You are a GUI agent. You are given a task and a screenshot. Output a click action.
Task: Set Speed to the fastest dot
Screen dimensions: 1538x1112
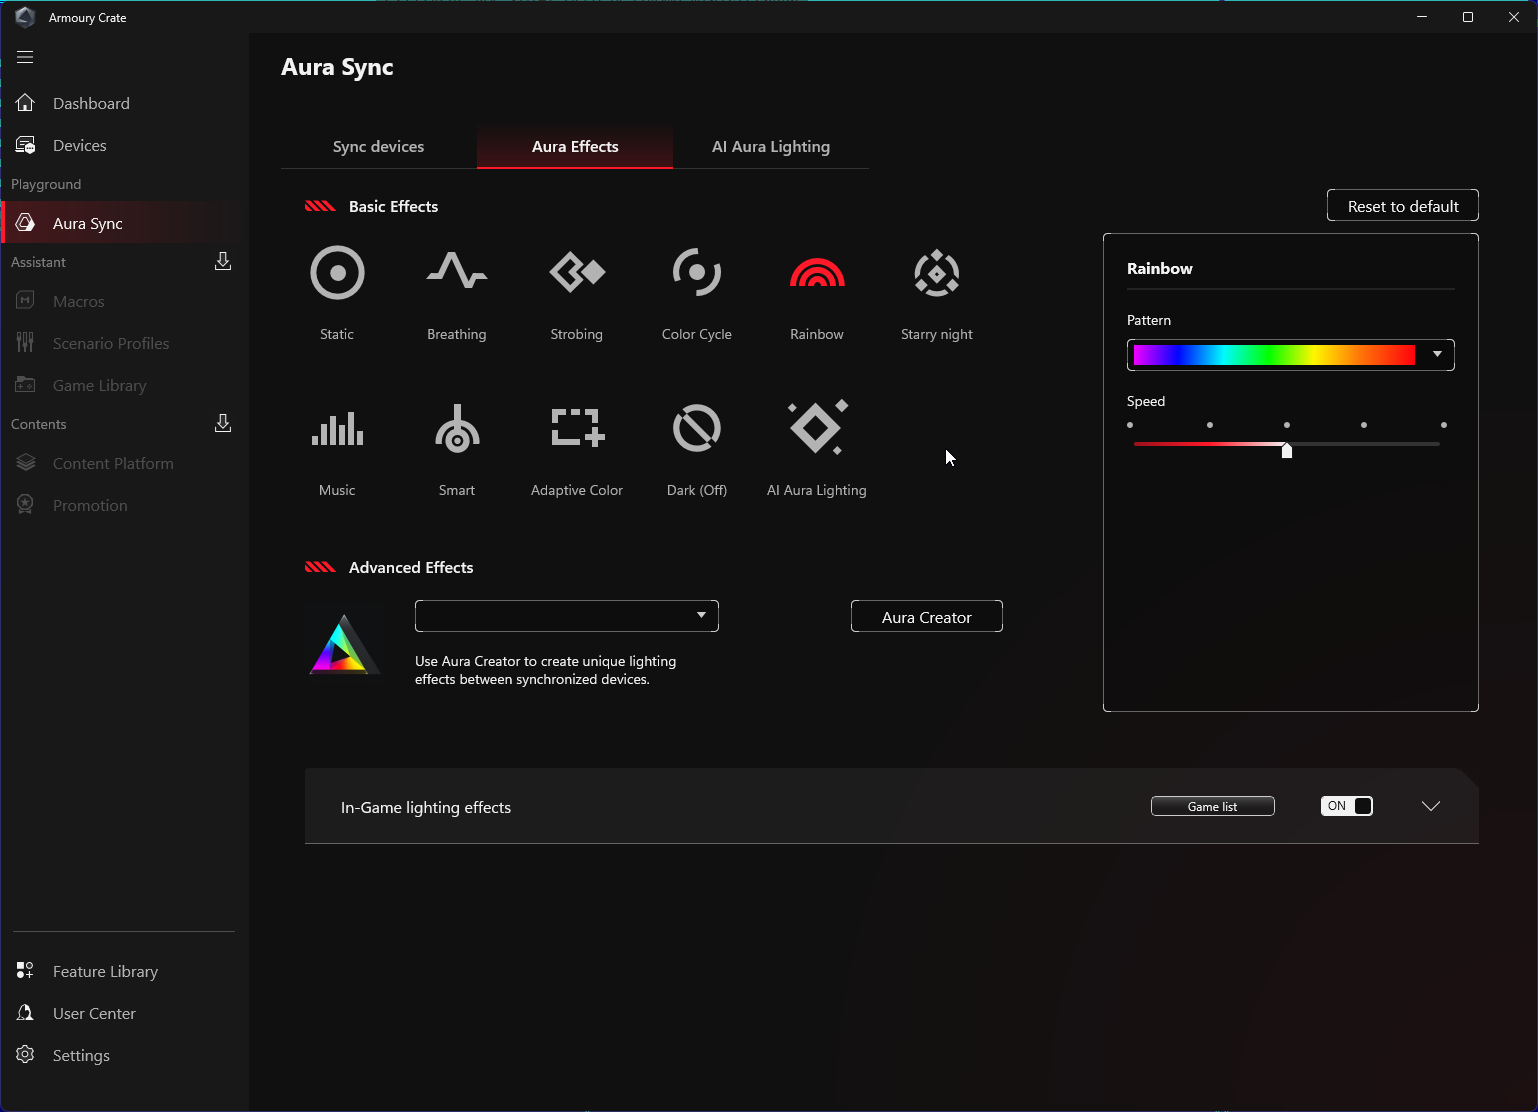click(x=1444, y=425)
